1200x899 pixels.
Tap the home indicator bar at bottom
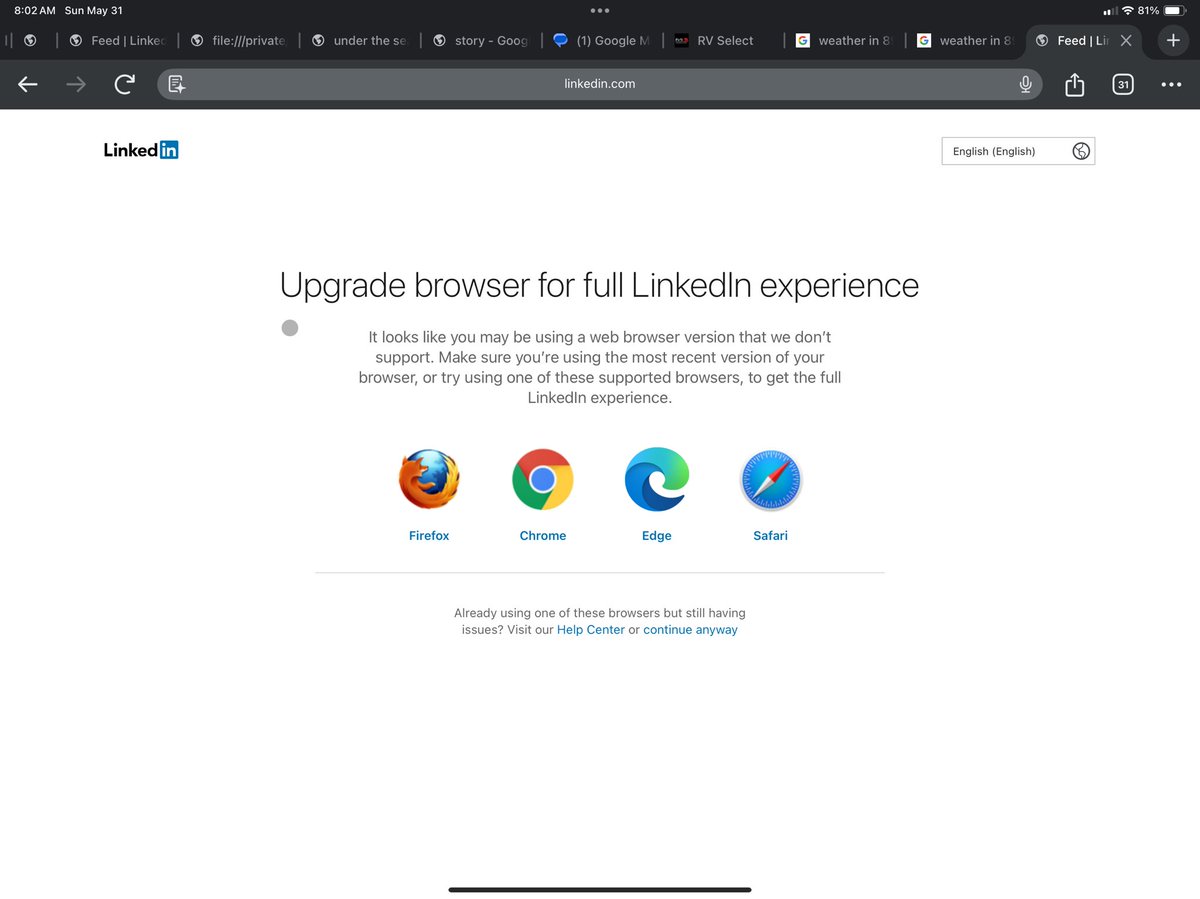click(600, 889)
